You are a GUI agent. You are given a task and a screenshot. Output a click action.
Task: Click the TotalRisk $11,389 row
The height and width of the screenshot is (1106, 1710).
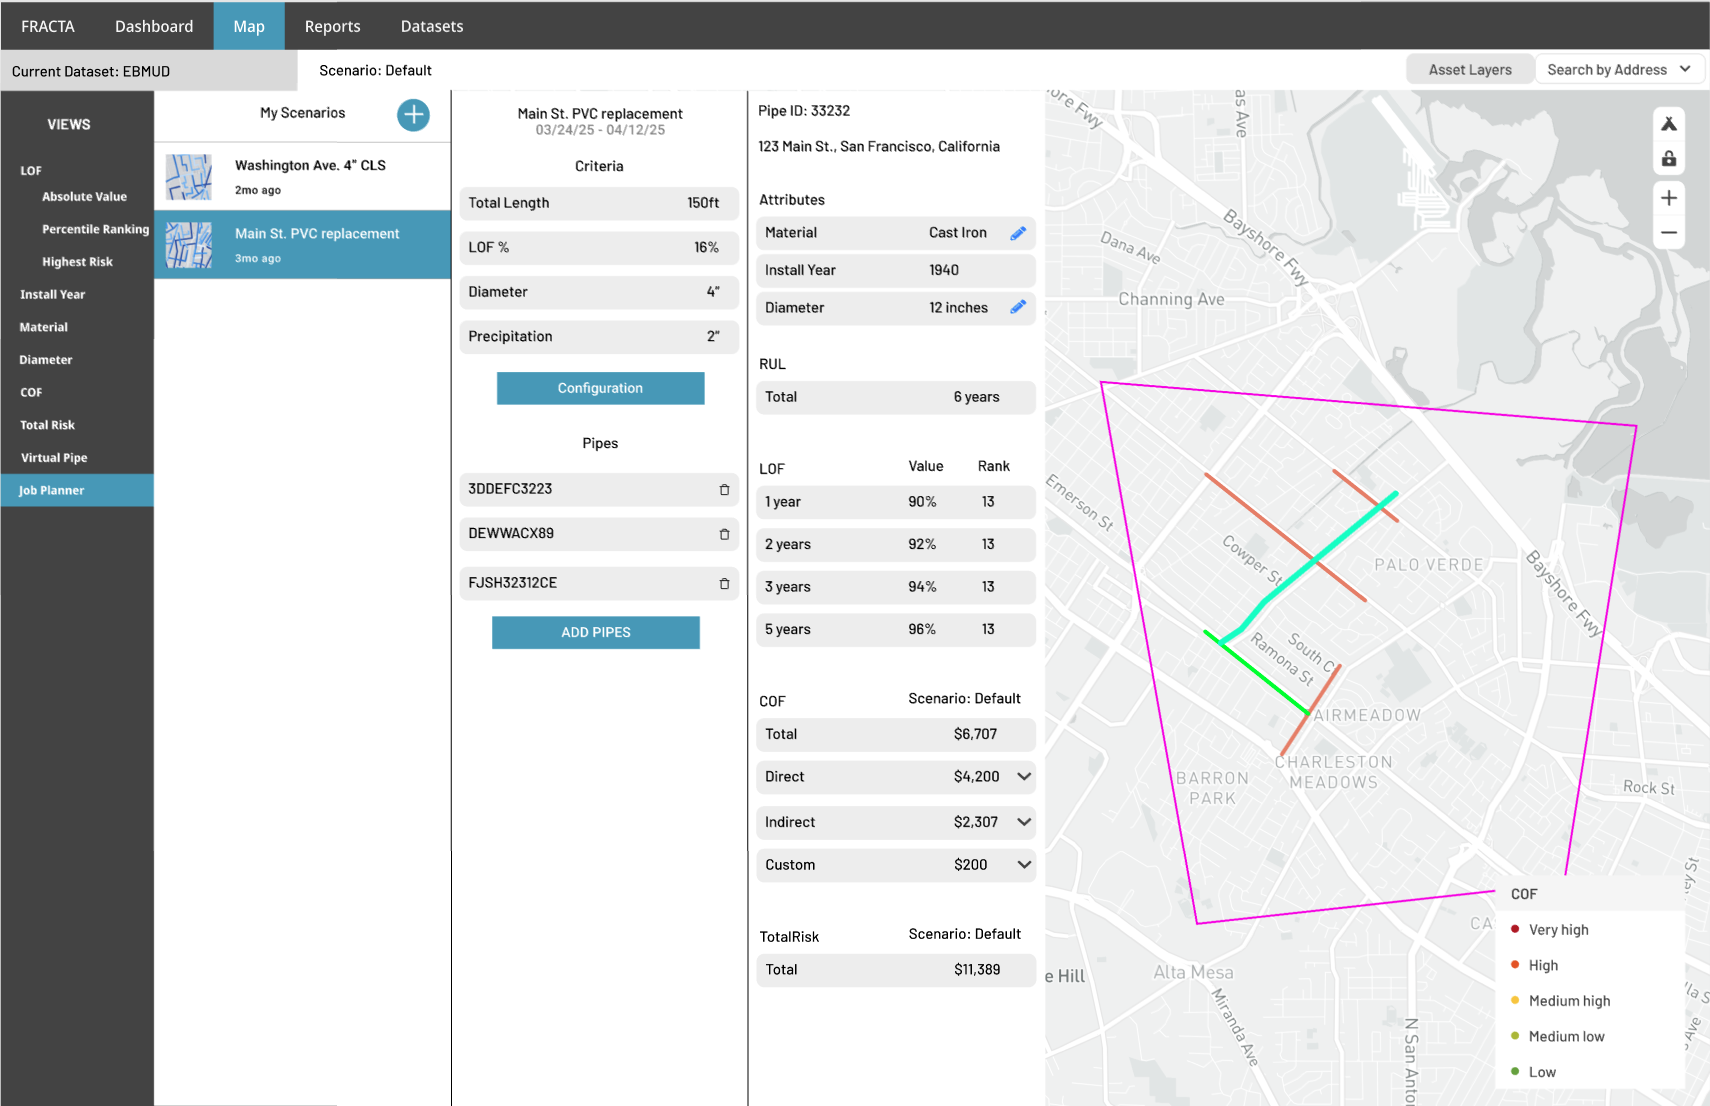(896, 970)
